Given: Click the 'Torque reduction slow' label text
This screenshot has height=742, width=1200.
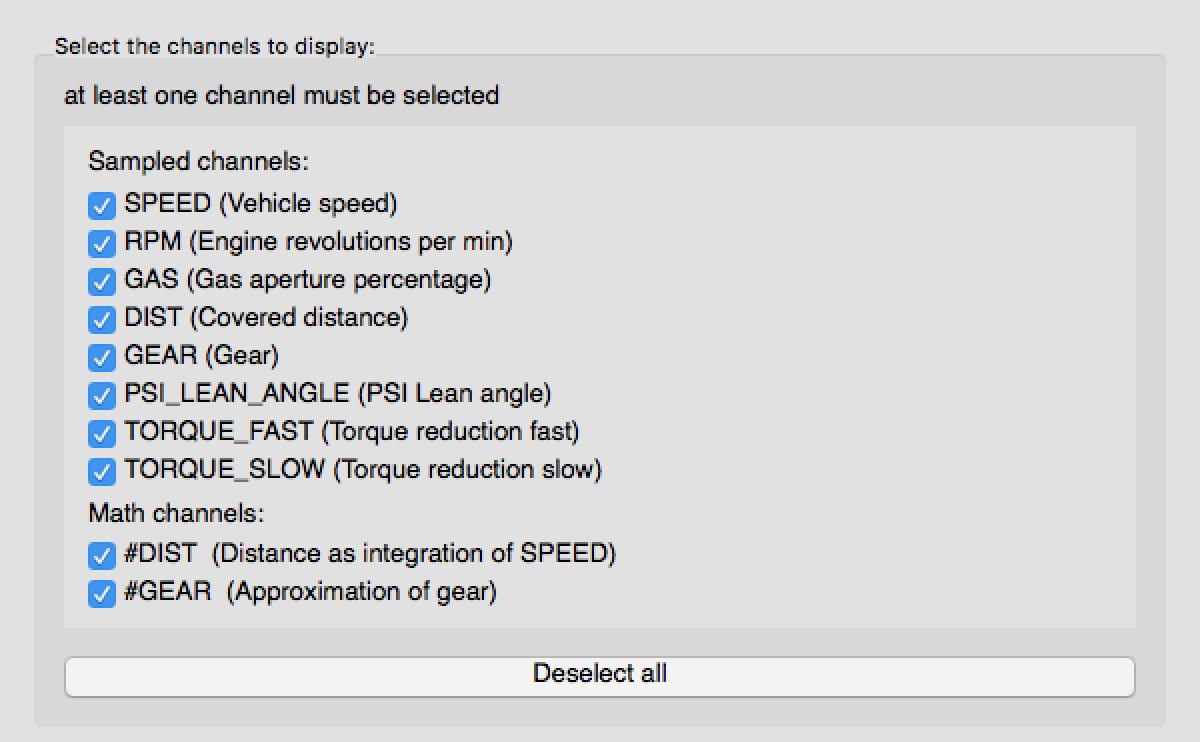Looking at the screenshot, I should tap(467, 470).
